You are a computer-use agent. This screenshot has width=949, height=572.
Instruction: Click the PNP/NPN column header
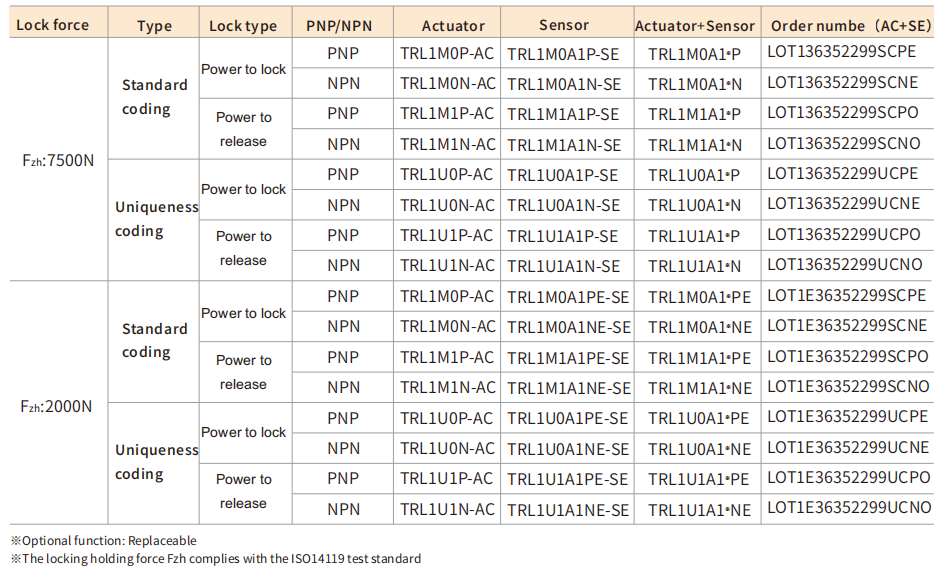(342, 25)
